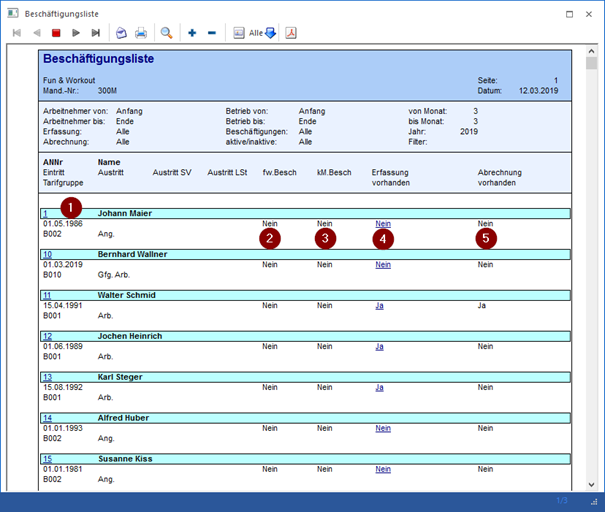Zoom in with the plus icon

click(192, 33)
